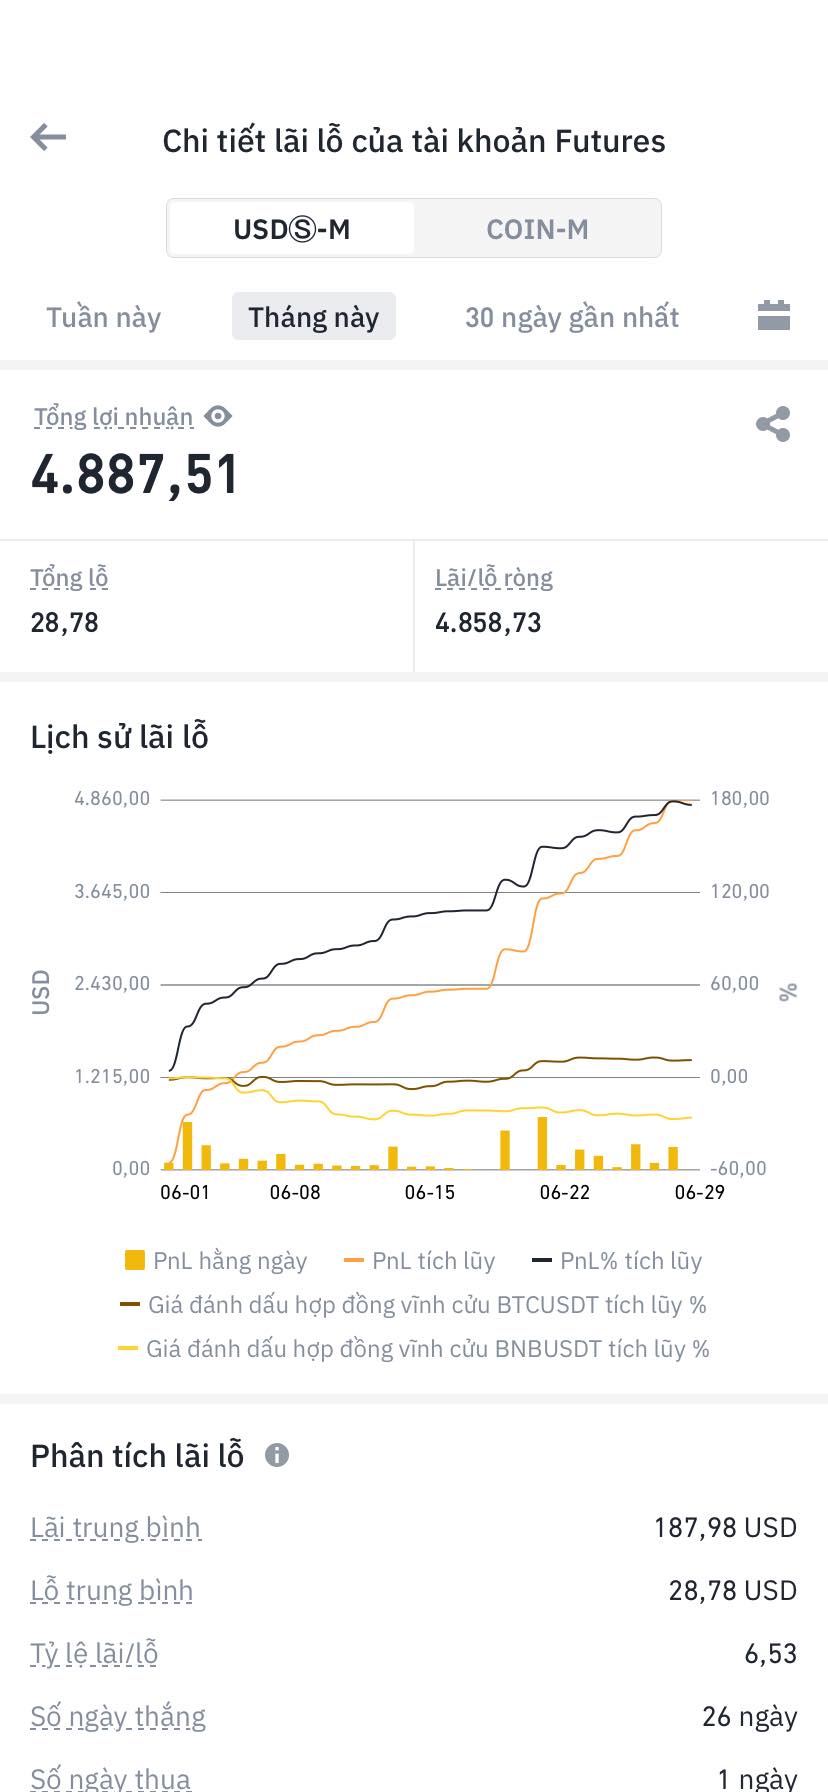Tap the back arrow icon

(x=48, y=138)
